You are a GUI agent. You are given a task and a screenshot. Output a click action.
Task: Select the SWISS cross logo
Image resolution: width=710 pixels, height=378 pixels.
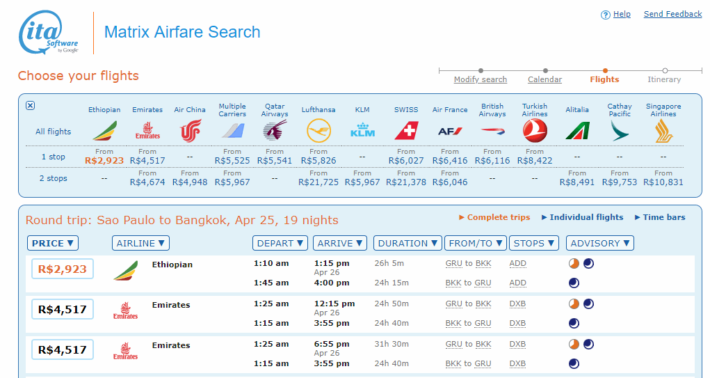click(x=406, y=131)
